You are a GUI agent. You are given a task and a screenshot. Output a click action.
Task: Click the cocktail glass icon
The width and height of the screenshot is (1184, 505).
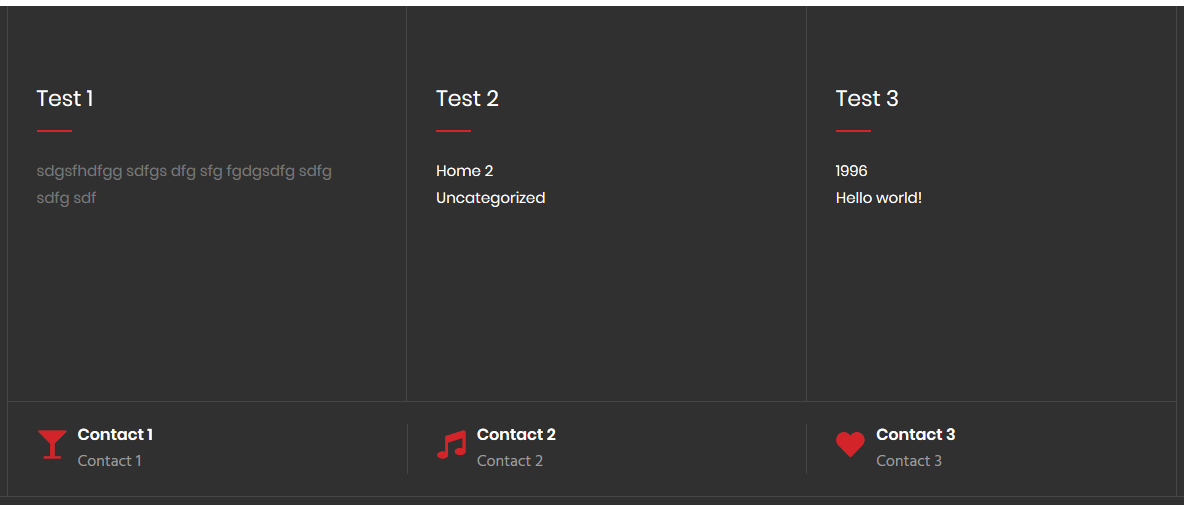coord(52,444)
